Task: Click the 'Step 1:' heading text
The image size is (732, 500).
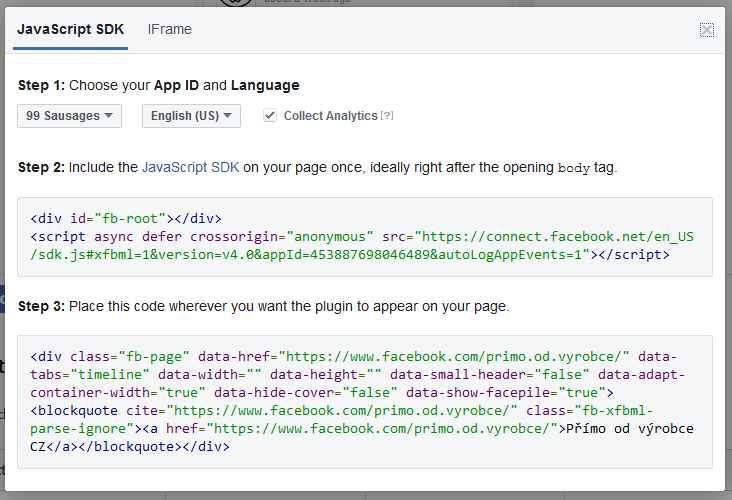Action: pos(40,85)
